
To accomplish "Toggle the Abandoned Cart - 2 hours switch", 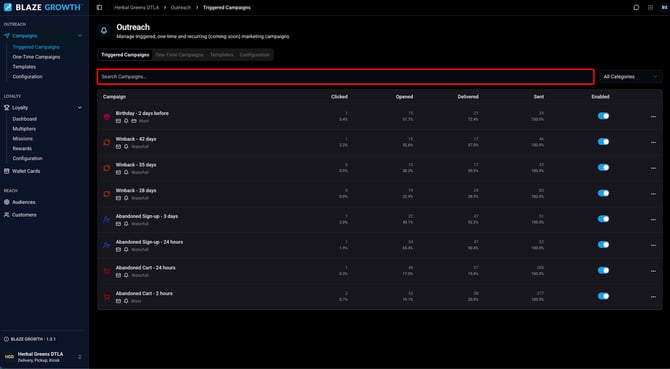I will (603, 296).
